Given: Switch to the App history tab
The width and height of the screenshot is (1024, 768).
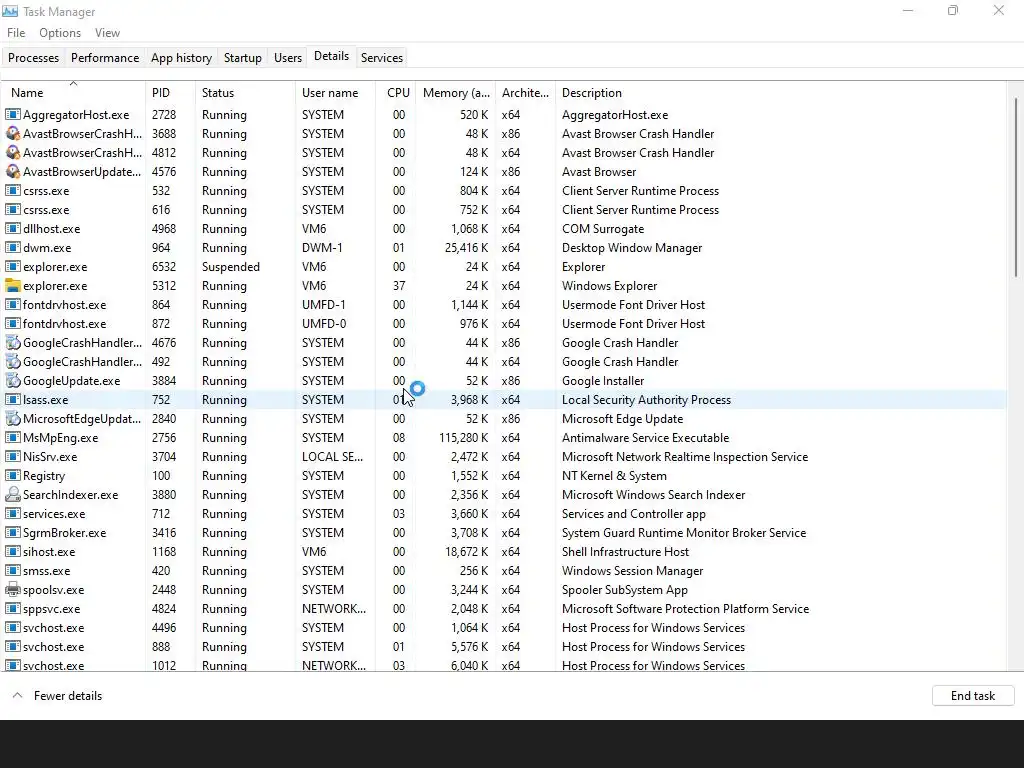Looking at the screenshot, I should point(182,57).
